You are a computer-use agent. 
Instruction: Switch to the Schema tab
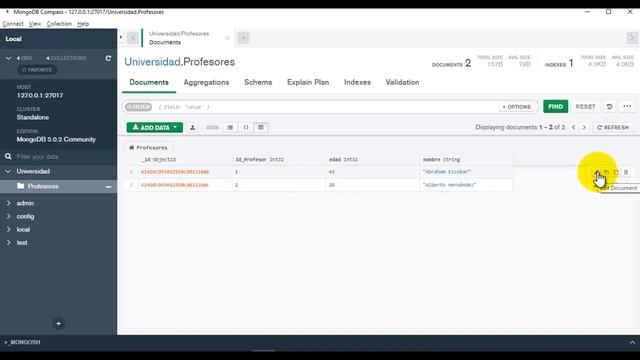258,82
